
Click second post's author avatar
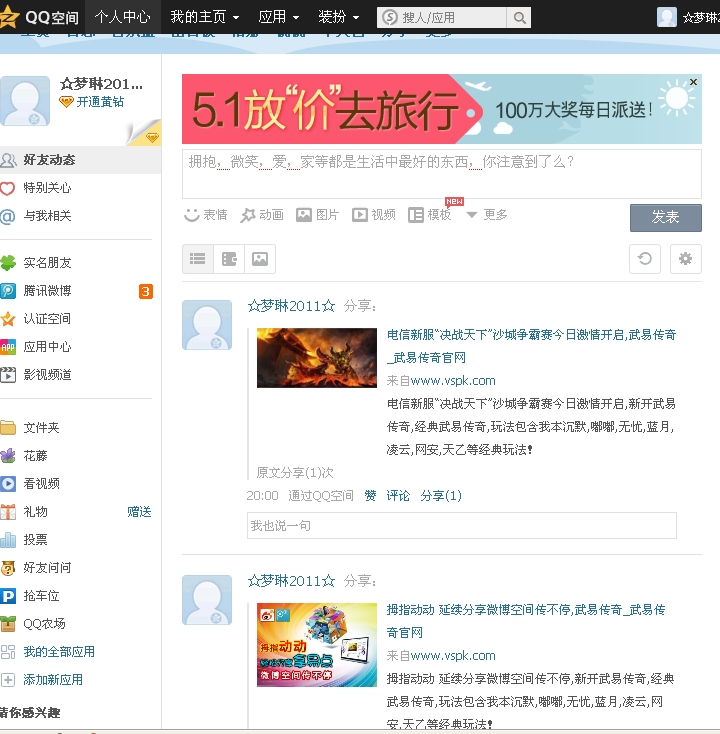point(207,600)
